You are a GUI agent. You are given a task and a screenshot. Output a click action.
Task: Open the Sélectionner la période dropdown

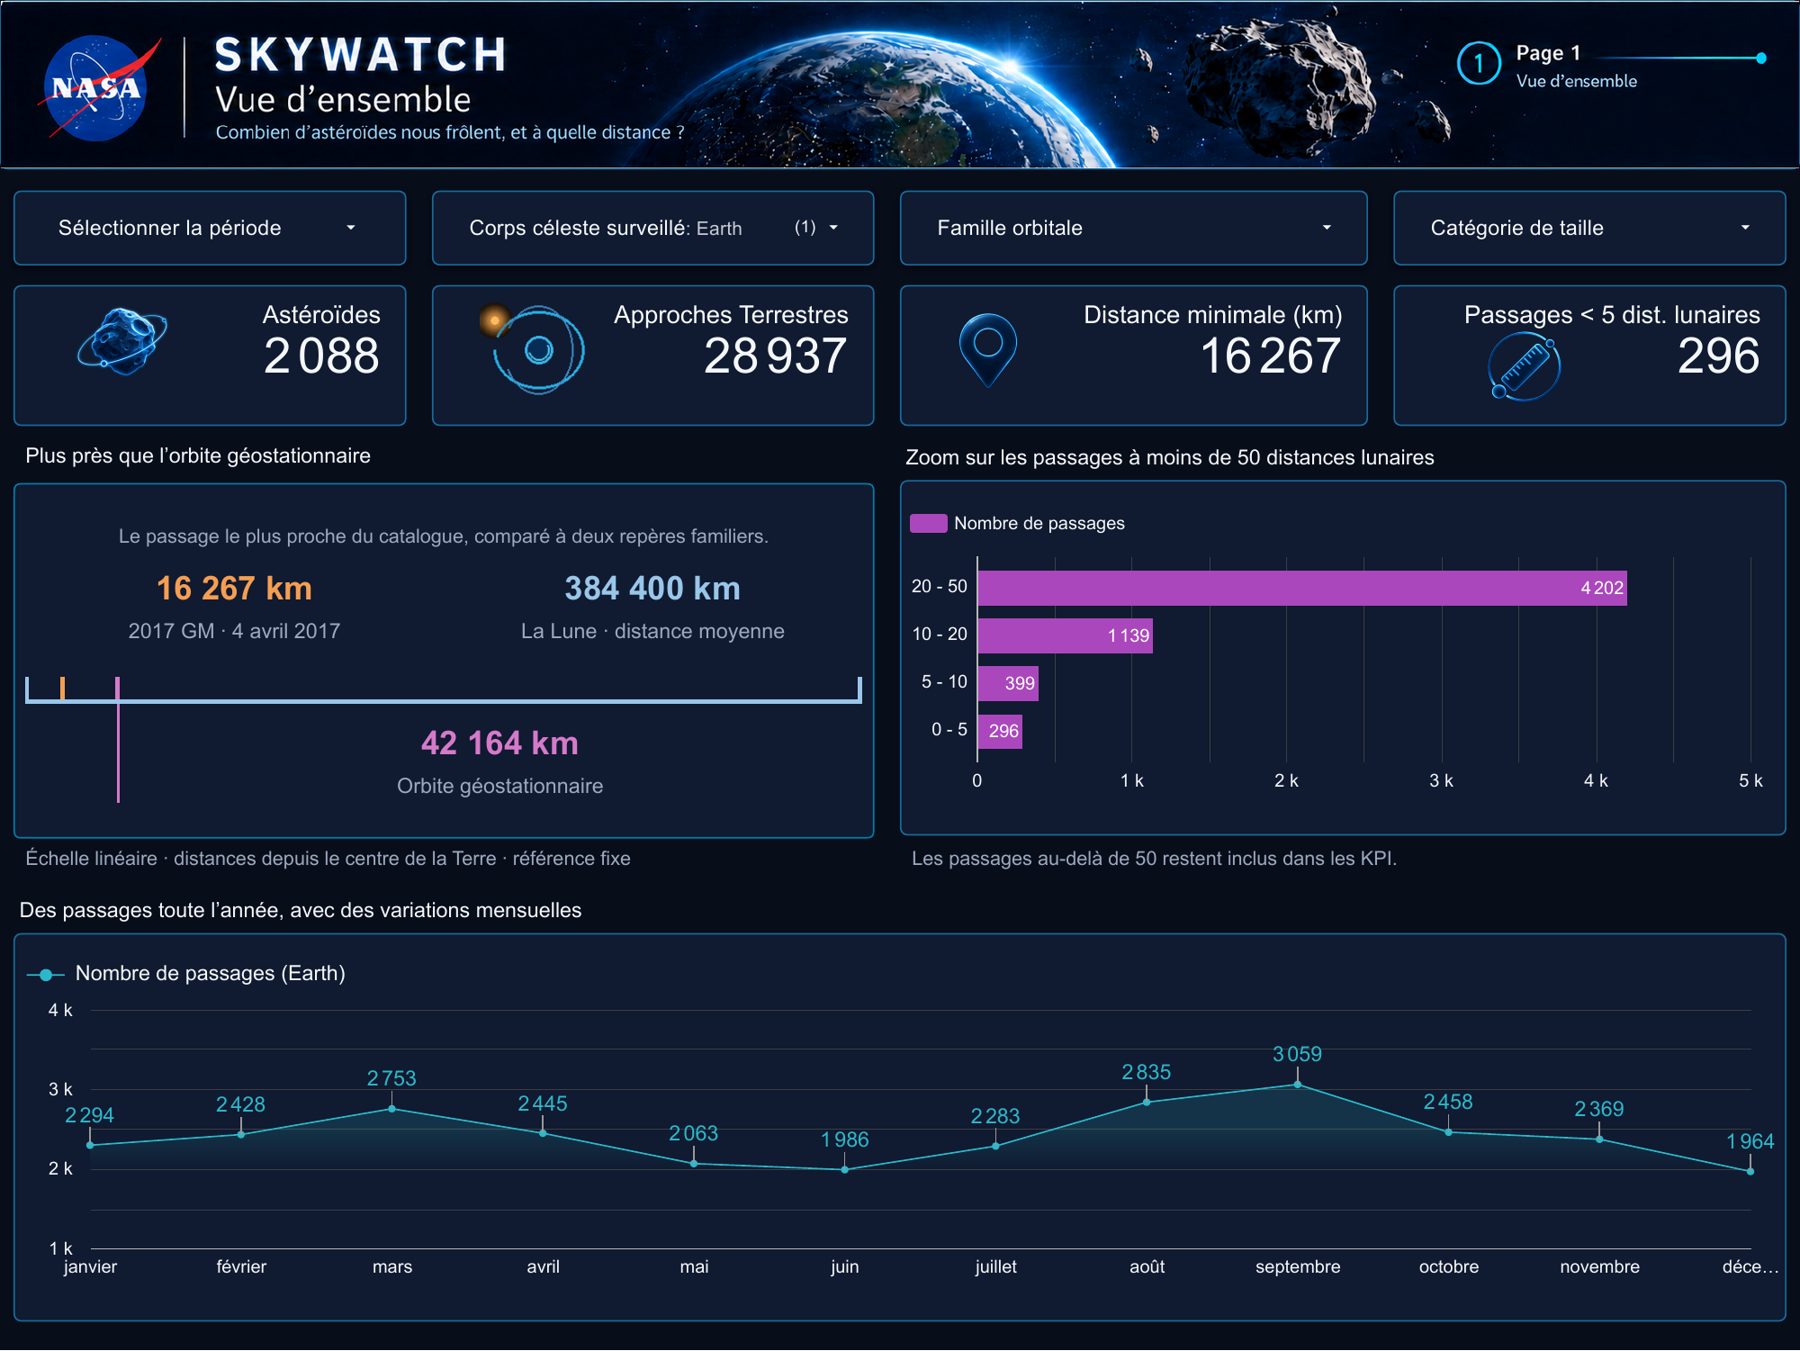pos(210,228)
